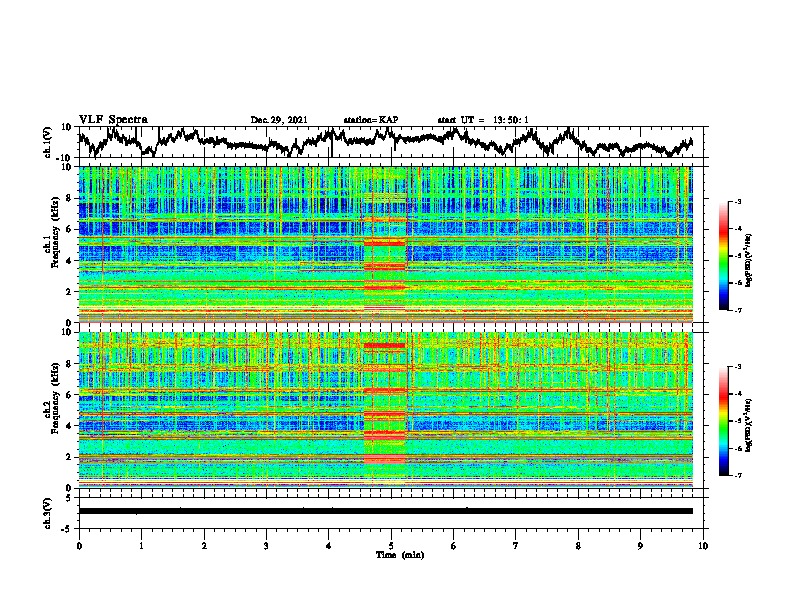Click the black ch.3 signal band
Screen dimensions: 792x612
385,511
